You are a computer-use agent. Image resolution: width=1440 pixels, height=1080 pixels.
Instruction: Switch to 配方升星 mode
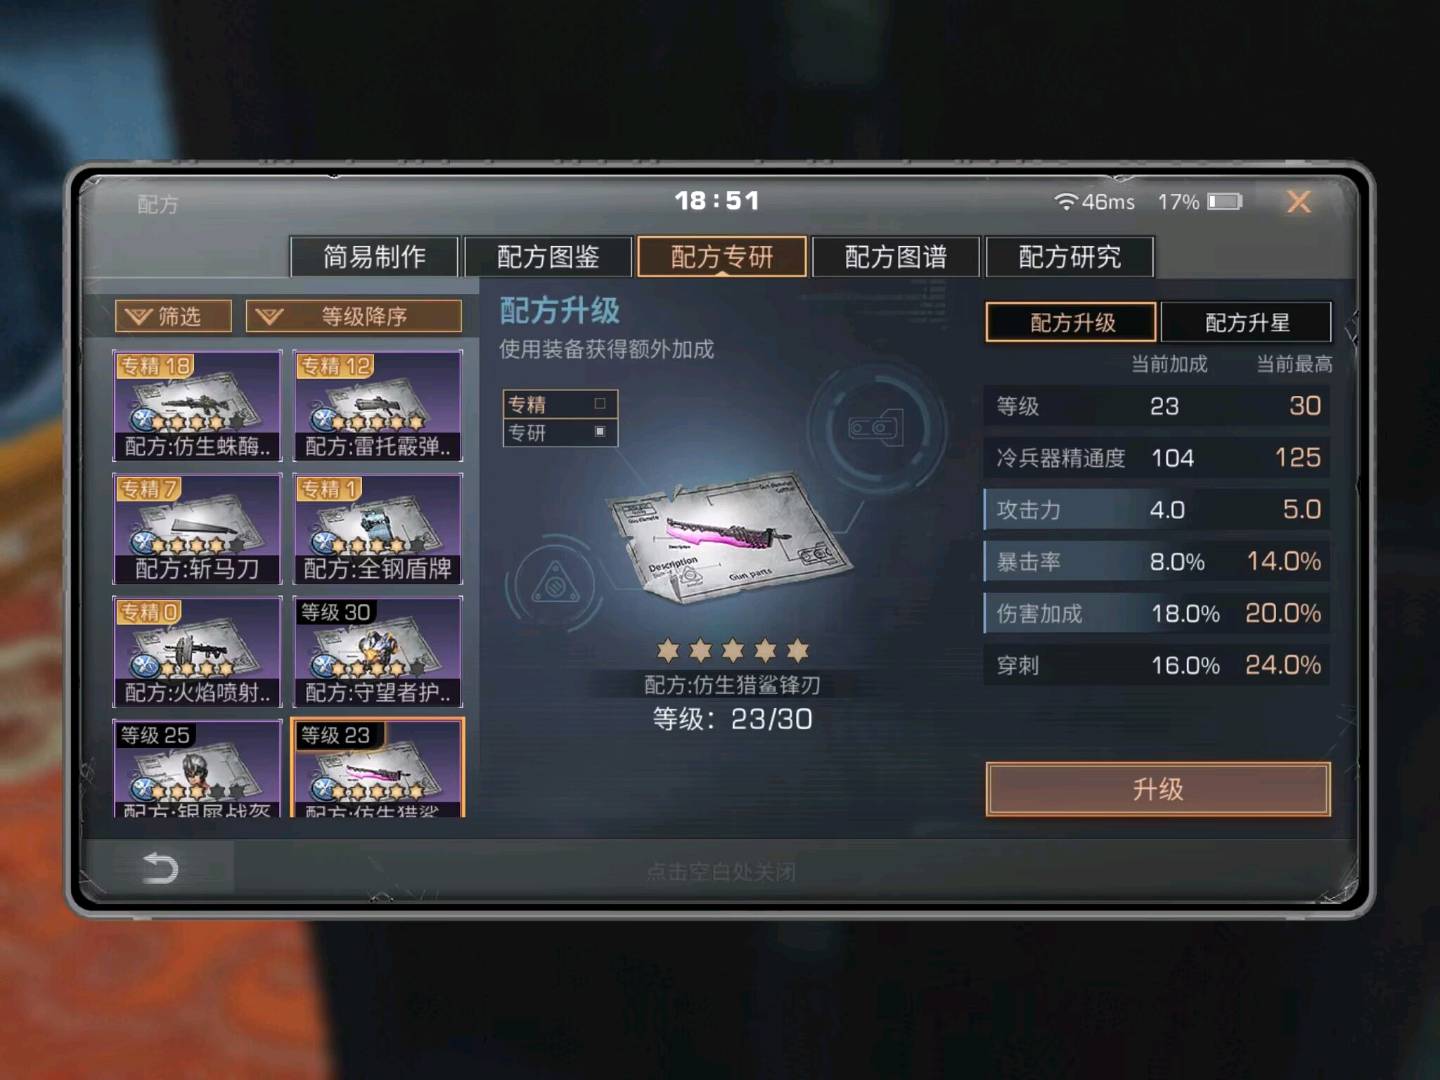1247,323
